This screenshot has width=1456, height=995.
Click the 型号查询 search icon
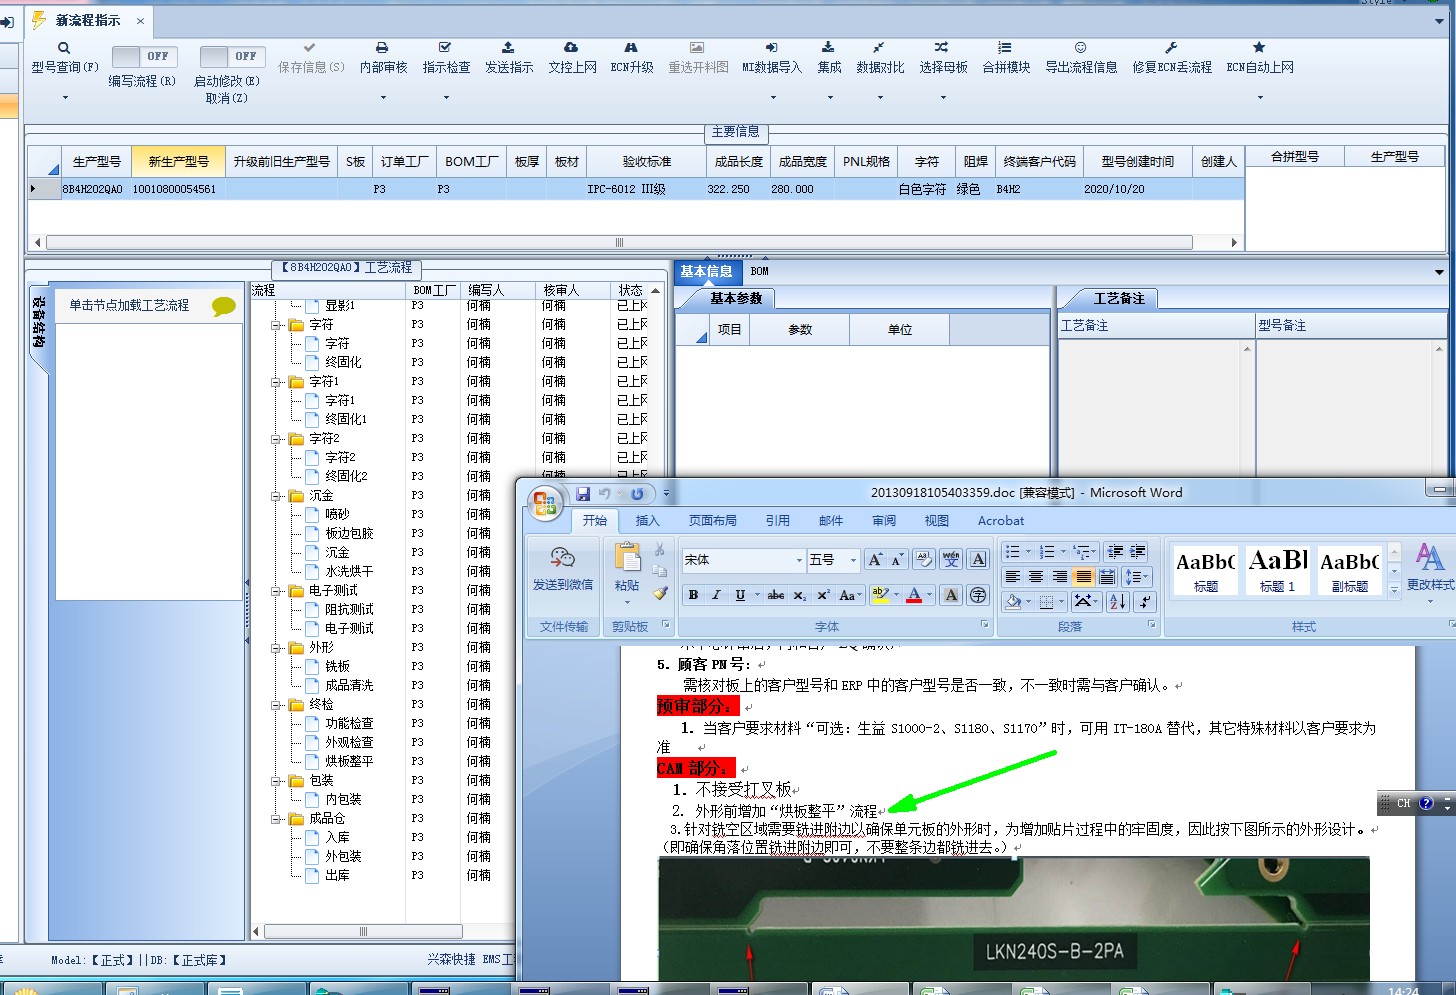pyautogui.click(x=64, y=48)
